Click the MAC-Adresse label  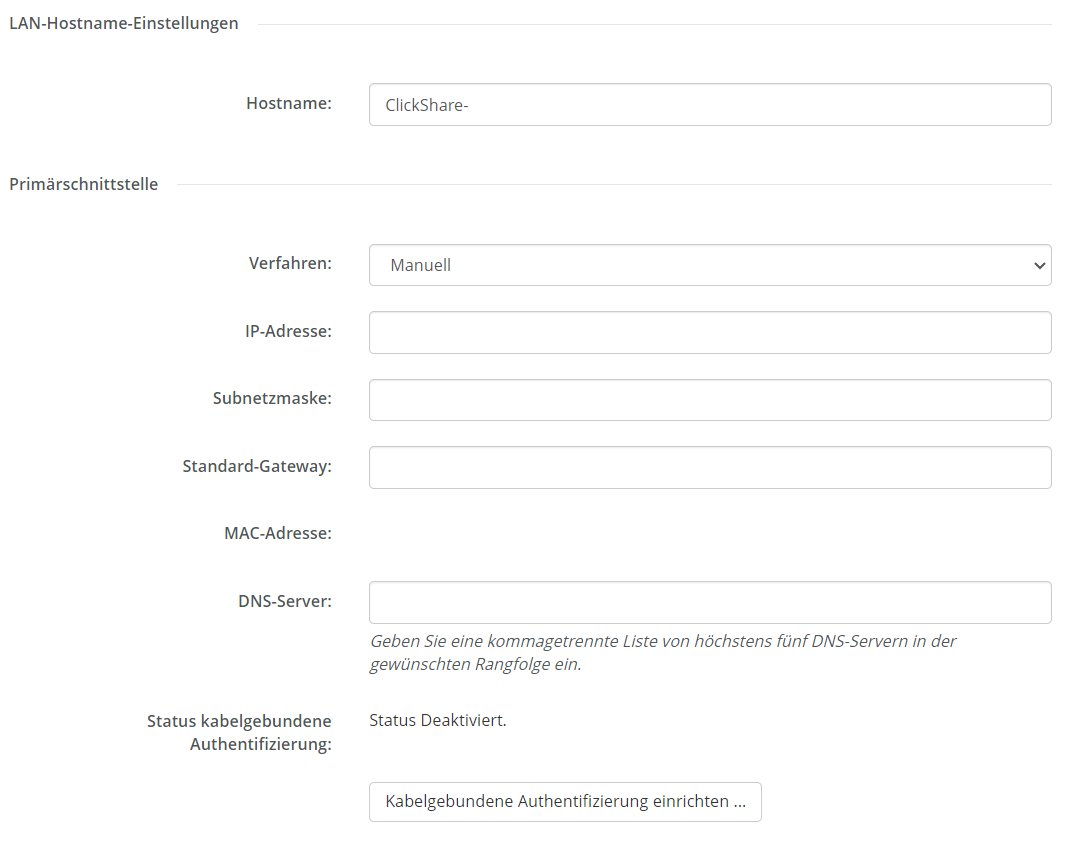(x=278, y=534)
